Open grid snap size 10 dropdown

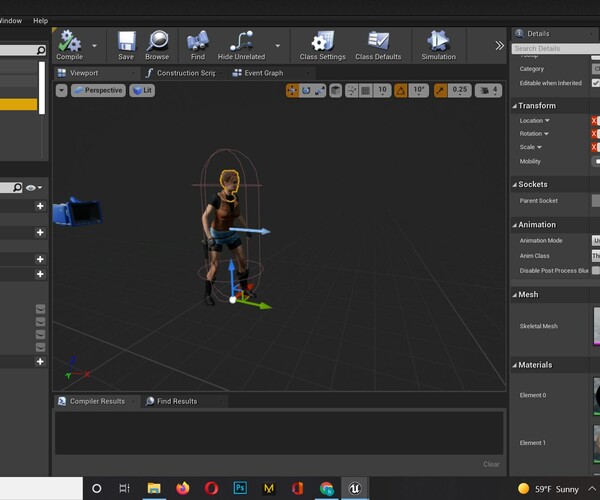point(382,91)
